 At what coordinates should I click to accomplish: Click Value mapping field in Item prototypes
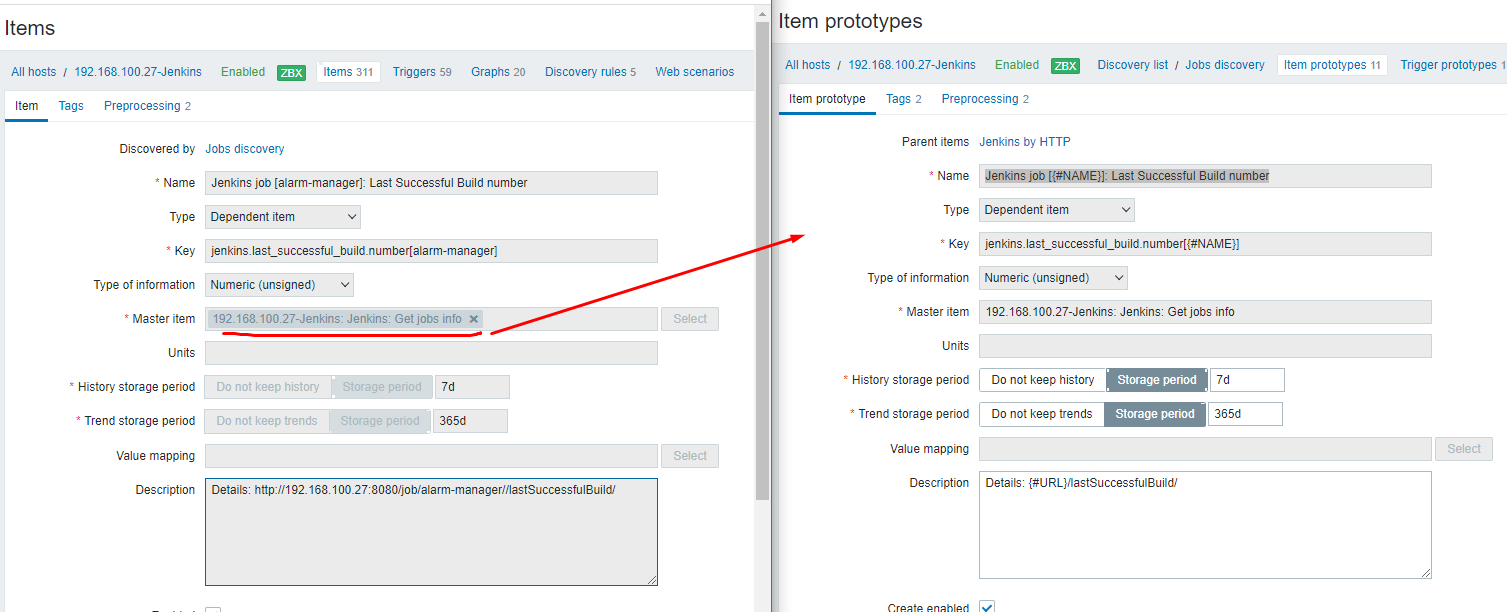point(1205,449)
